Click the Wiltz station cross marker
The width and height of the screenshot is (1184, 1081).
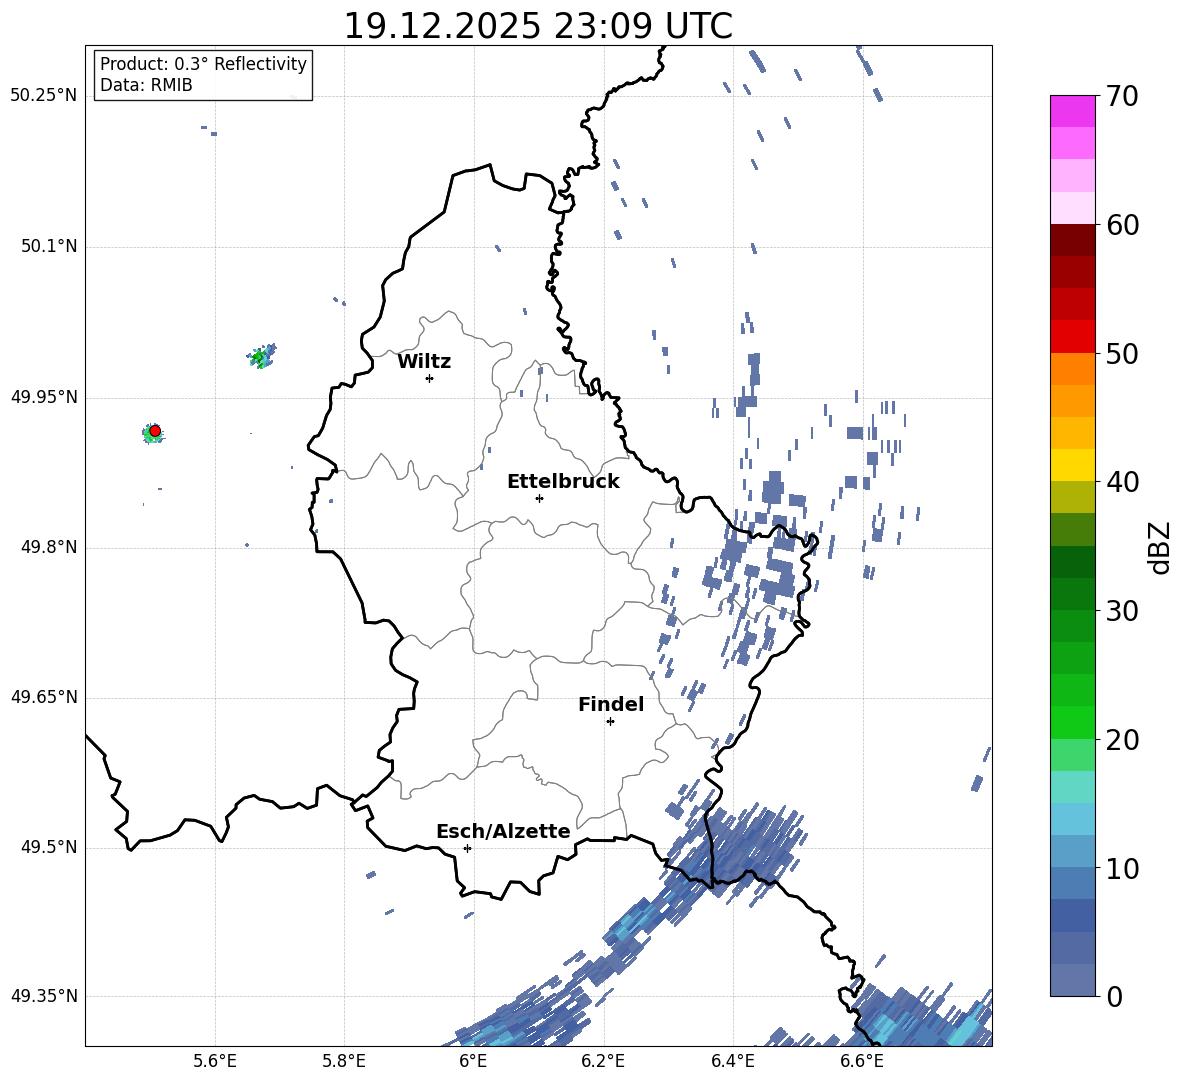click(430, 378)
